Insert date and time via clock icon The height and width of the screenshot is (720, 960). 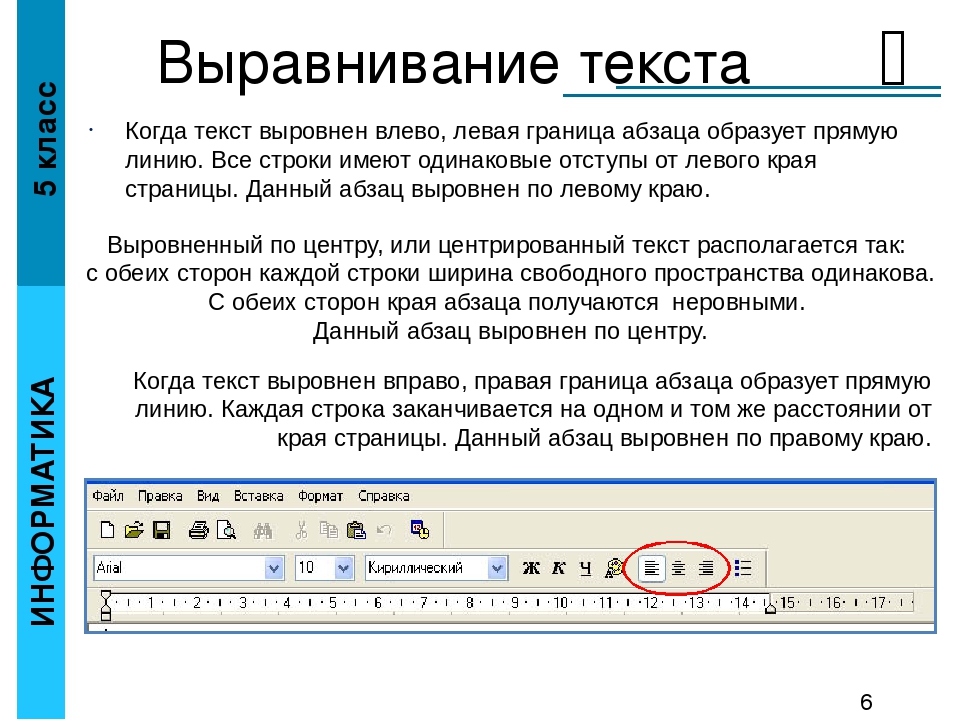pyautogui.click(x=420, y=530)
